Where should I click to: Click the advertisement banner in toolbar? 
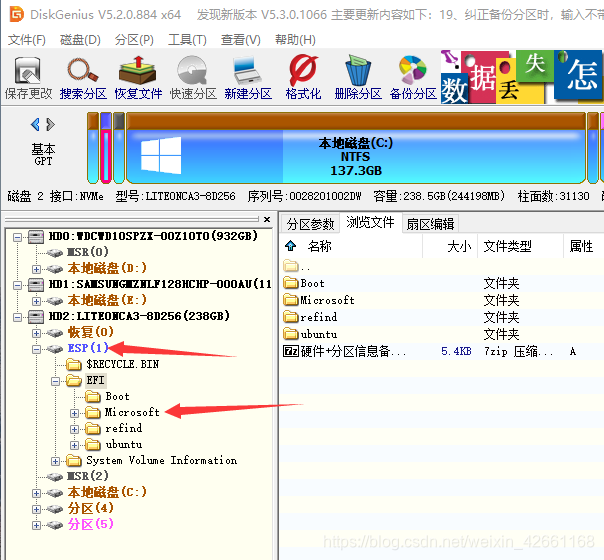(x=522, y=77)
